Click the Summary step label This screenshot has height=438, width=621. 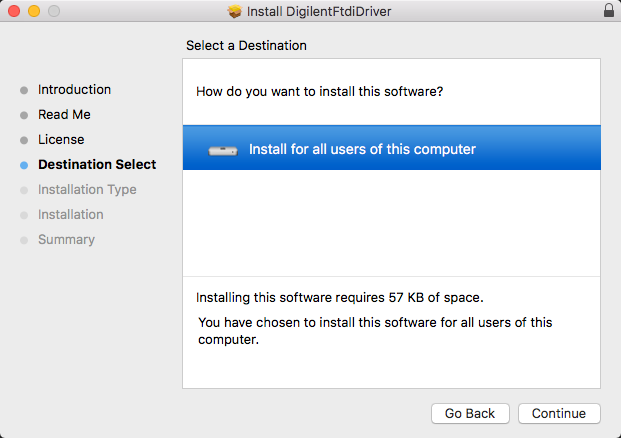(66, 240)
